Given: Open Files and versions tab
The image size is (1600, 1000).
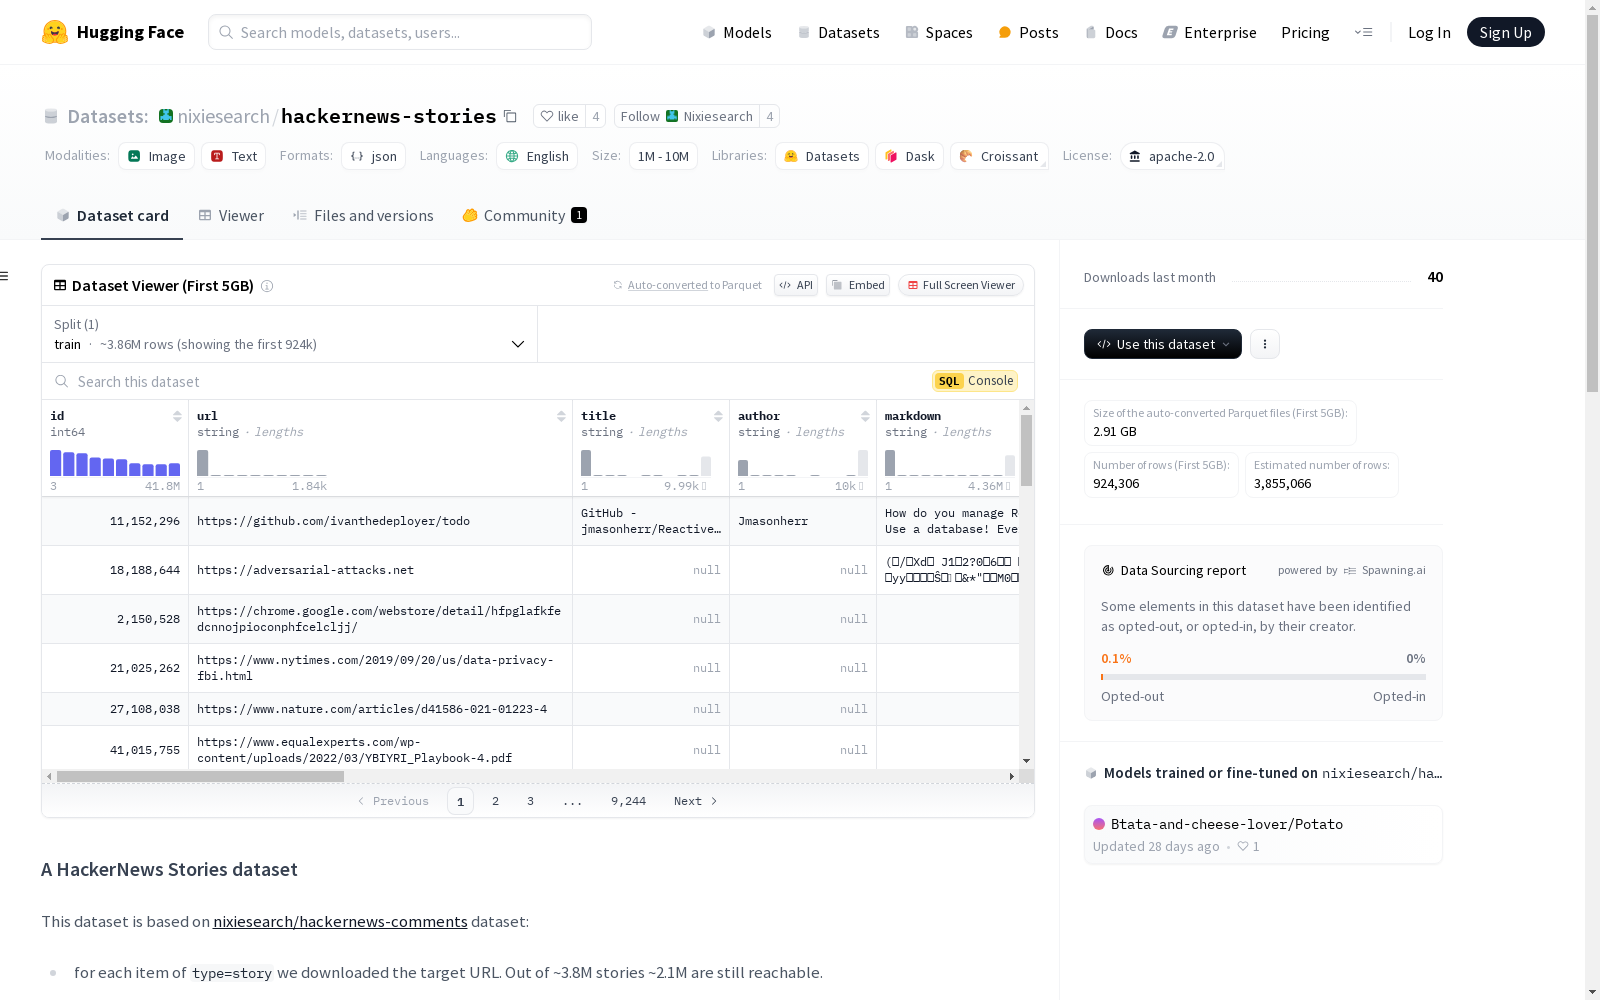Looking at the screenshot, I should [363, 216].
